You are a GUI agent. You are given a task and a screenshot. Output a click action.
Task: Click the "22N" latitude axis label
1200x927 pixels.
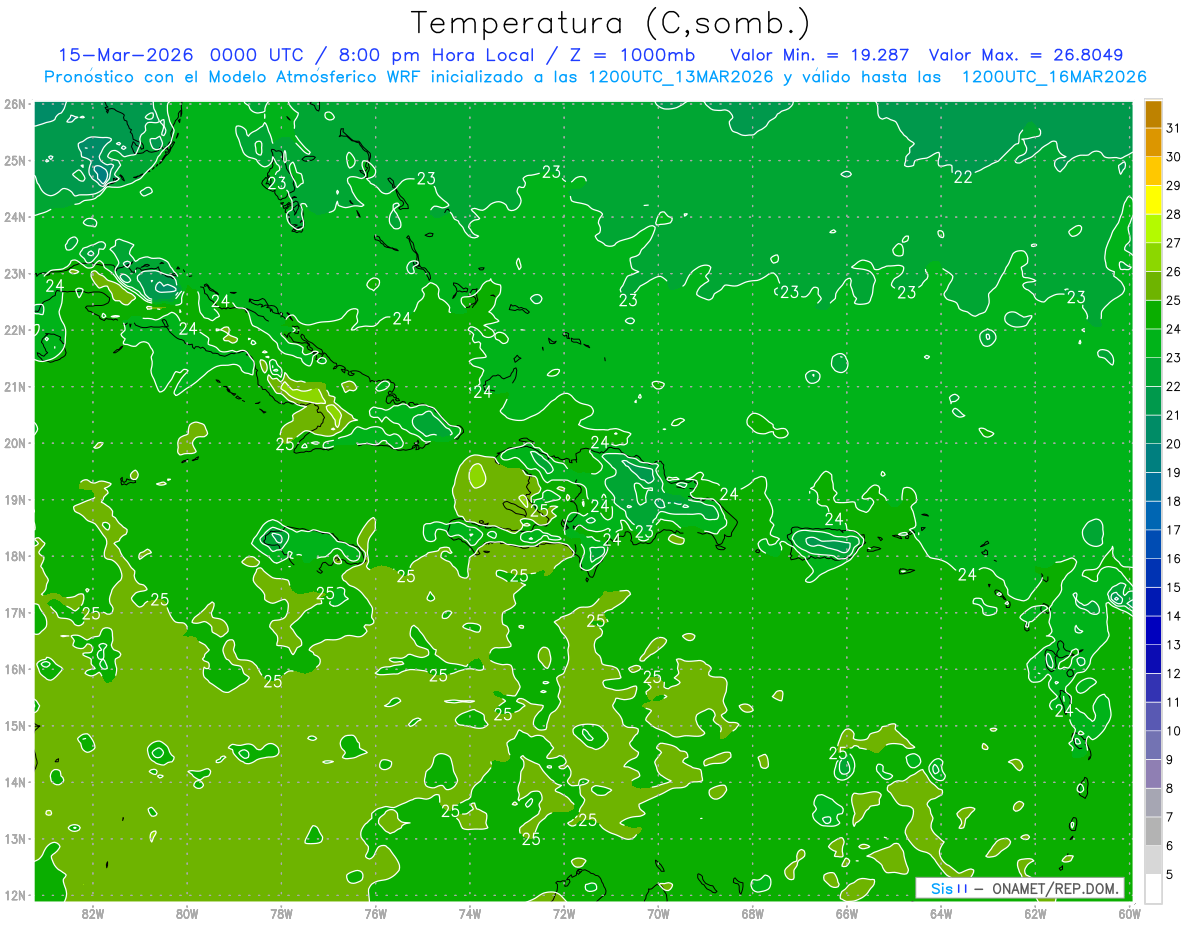[x=15, y=330]
